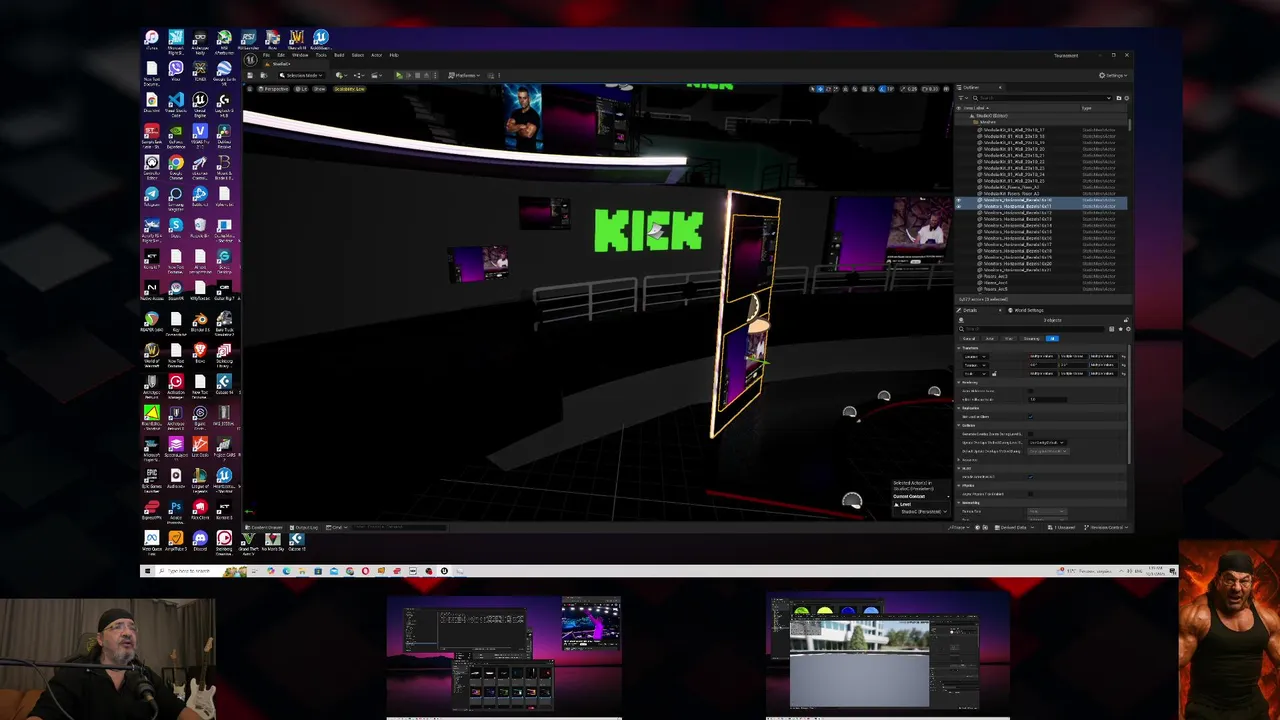Open the Revision Control menu
1280x720 pixels.
coord(1108,527)
